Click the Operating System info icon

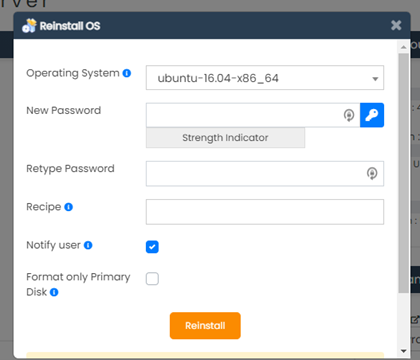[x=127, y=73]
